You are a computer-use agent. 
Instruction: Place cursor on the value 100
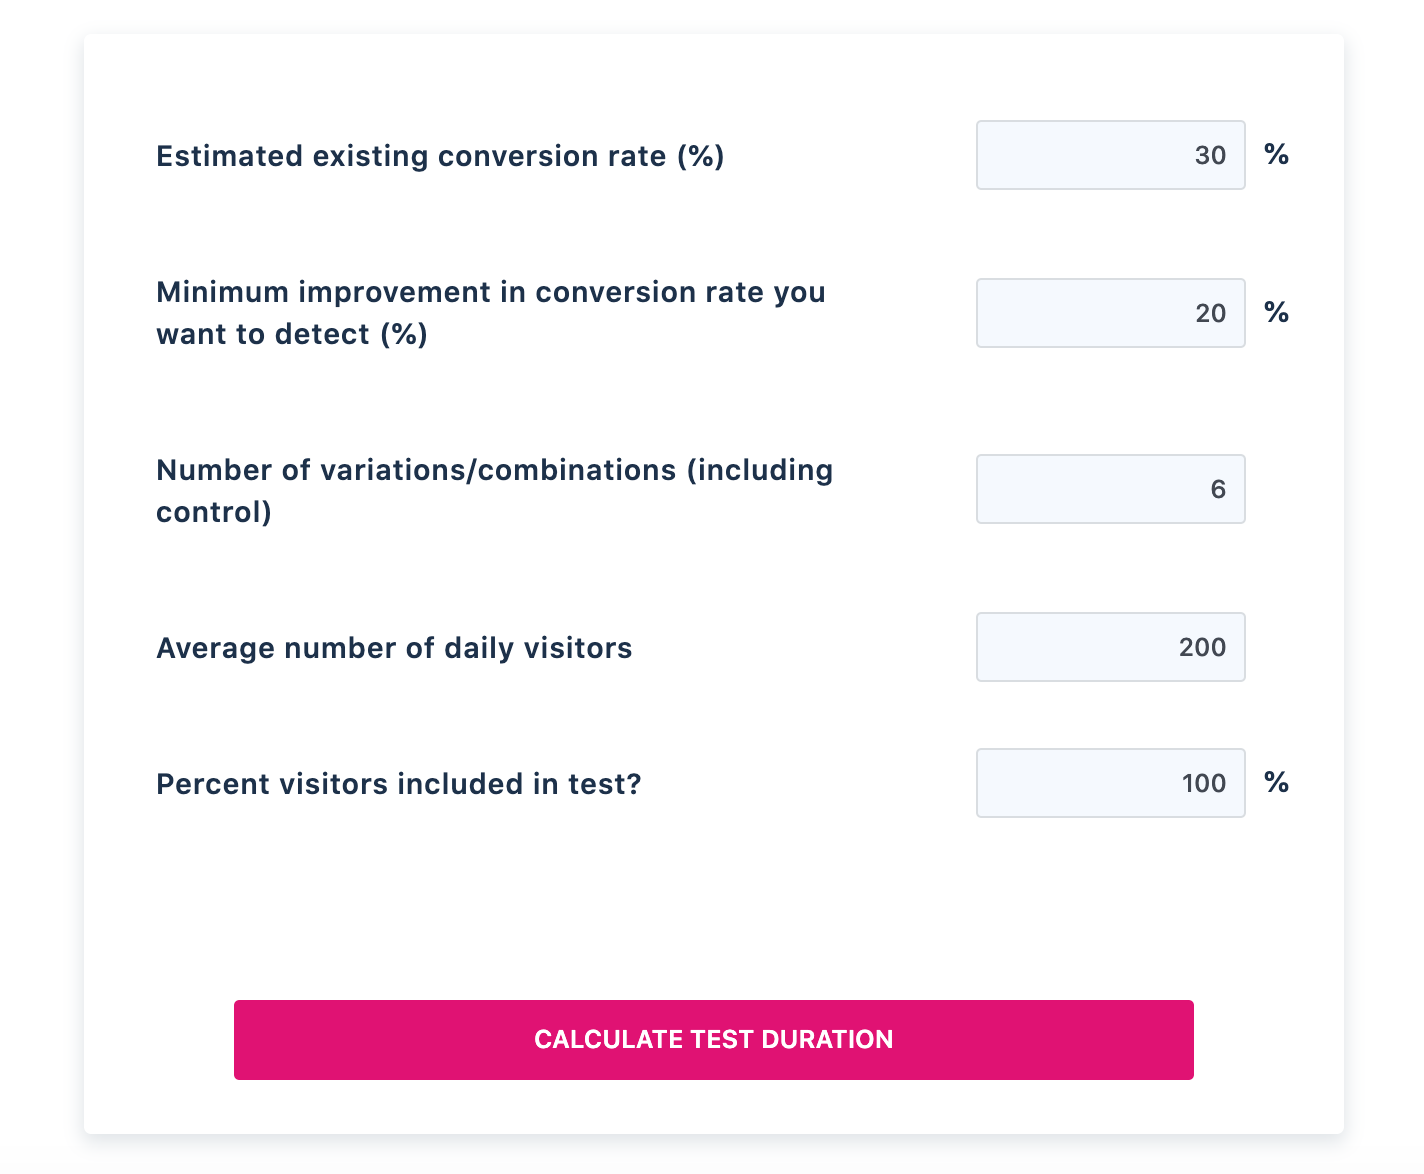coord(1204,783)
